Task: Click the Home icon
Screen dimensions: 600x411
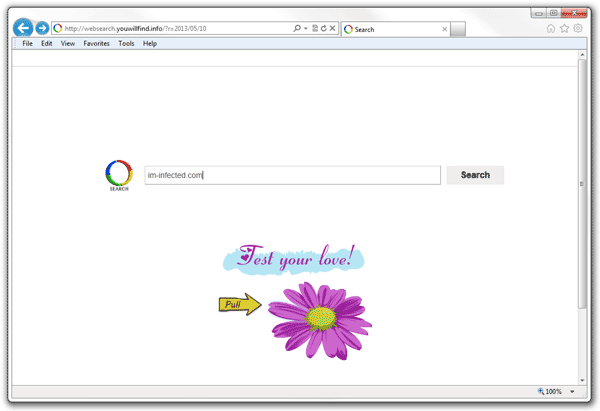Action: [551, 28]
